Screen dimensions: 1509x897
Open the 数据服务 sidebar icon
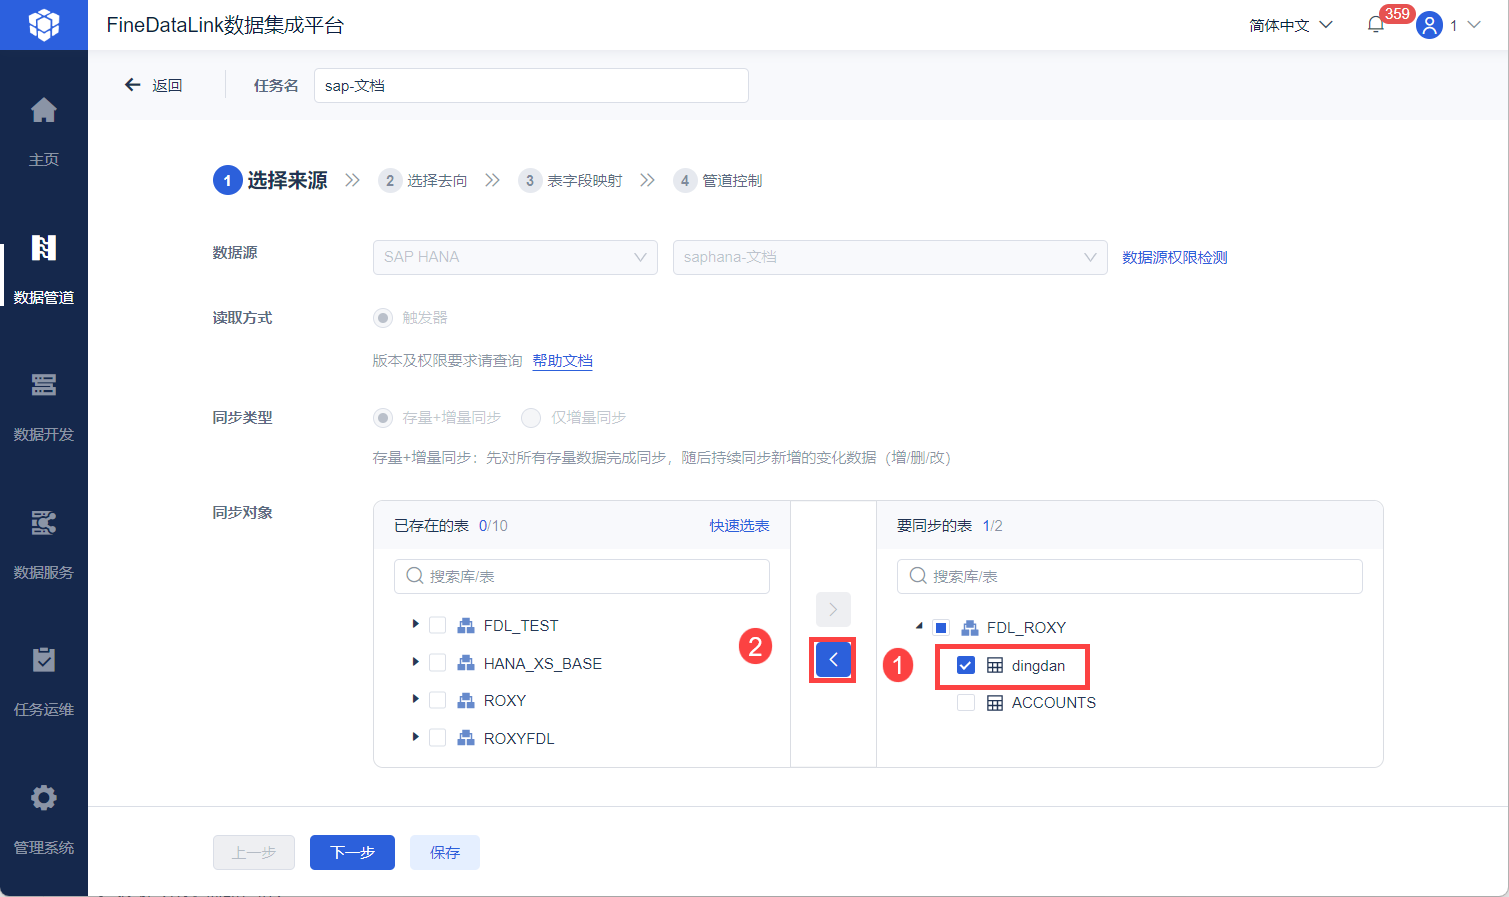click(x=44, y=522)
